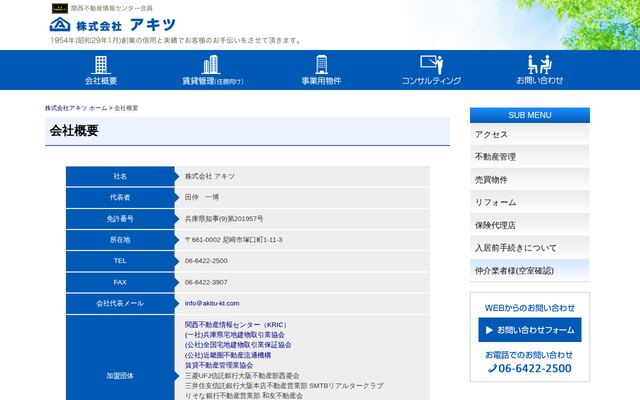Click お電話でのお問い合わせ heading
This screenshot has height=400, width=640.
pyautogui.click(x=529, y=355)
